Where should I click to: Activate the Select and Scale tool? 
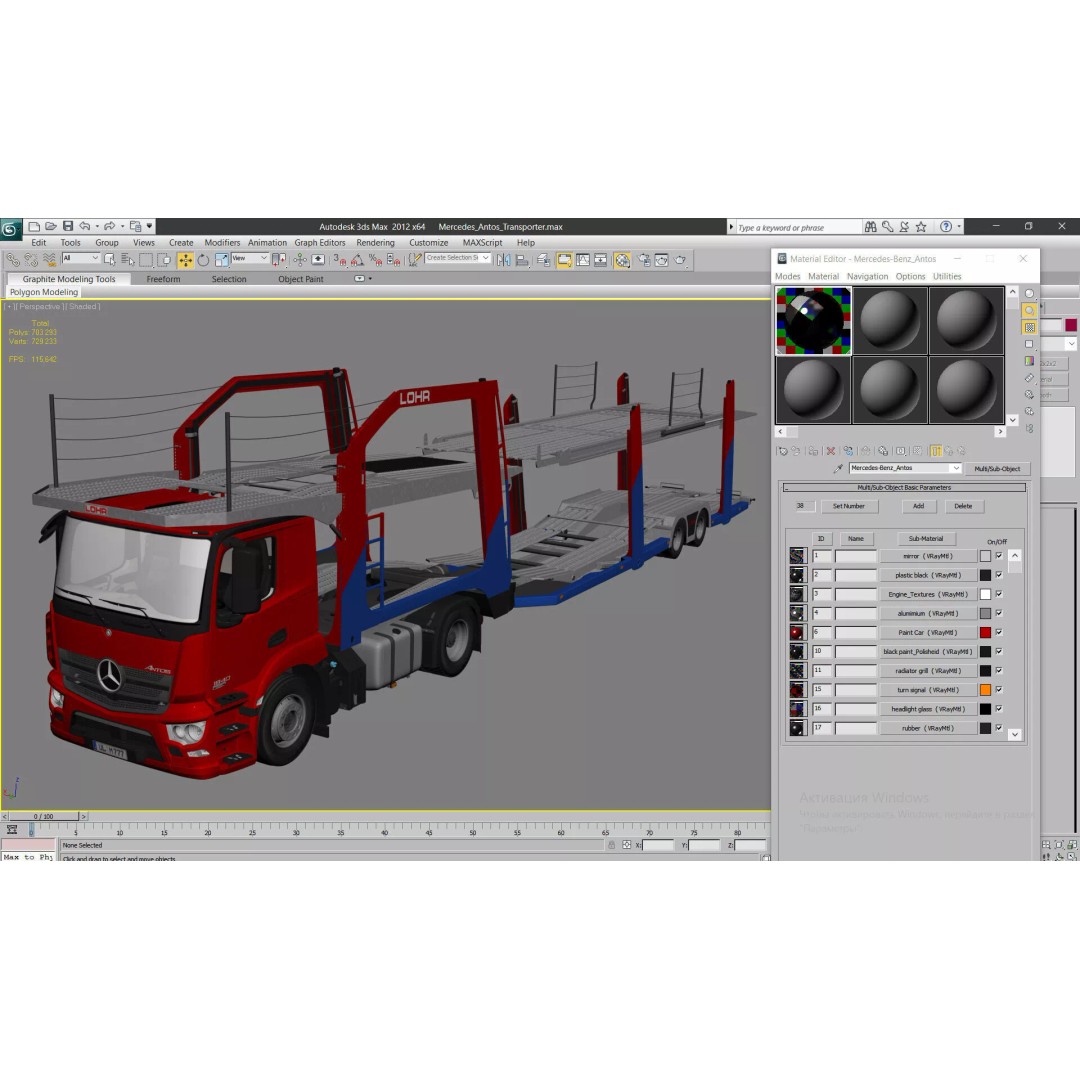coord(221,260)
